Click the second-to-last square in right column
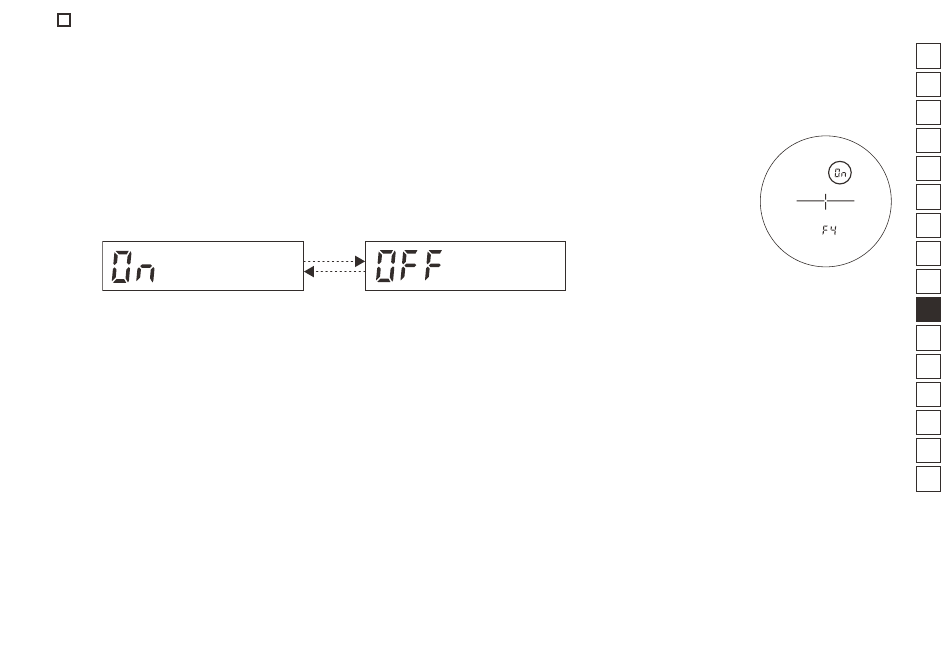The width and height of the screenshot is (950, 670). pyautogui.click(x=928, y=451)
